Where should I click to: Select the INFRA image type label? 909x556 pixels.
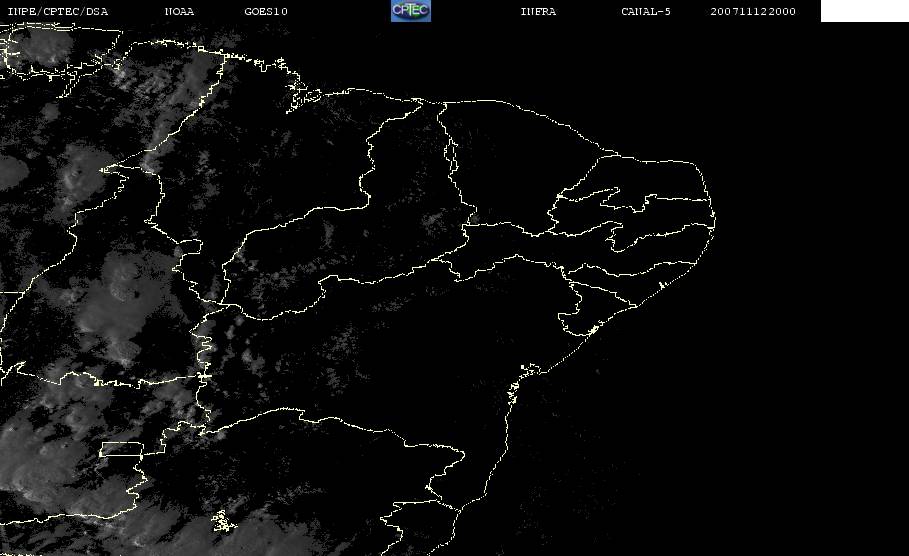pyautogui.click(x=538, y=12)
